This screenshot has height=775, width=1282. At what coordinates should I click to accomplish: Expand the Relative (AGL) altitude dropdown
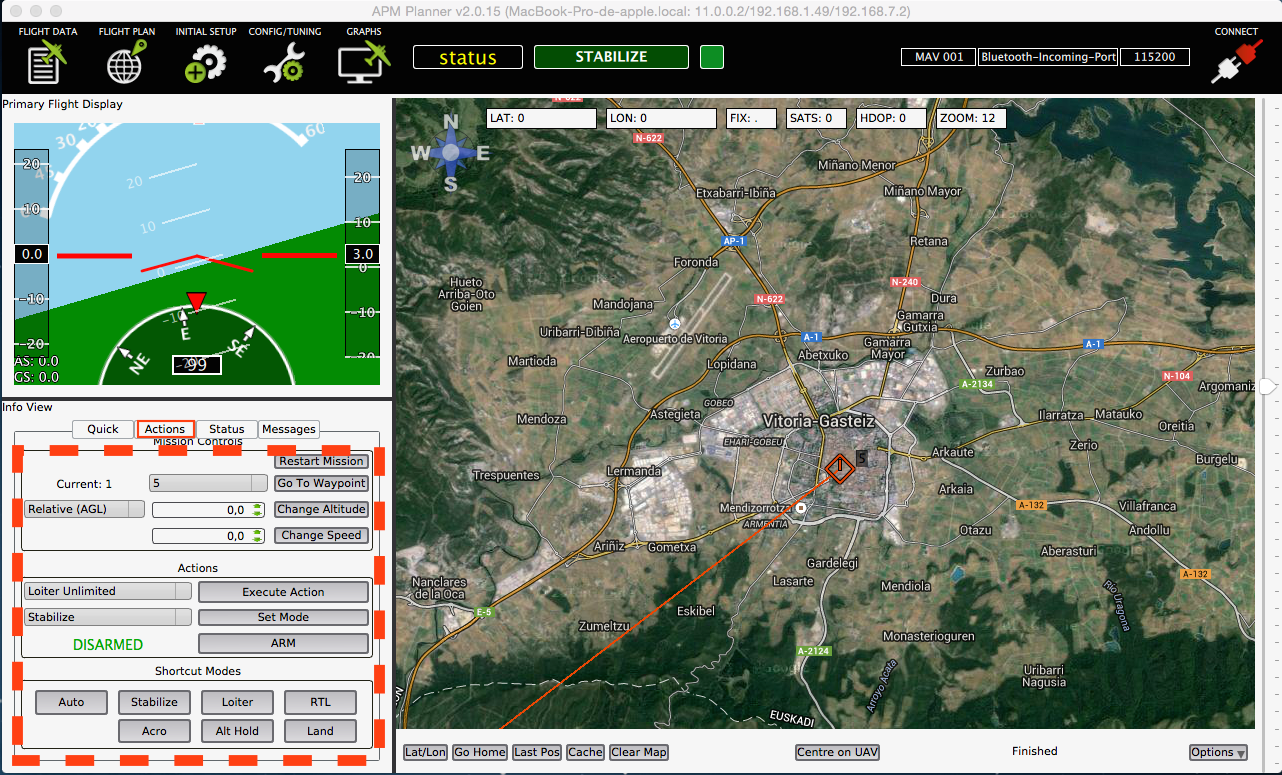(x=86, y=509)
